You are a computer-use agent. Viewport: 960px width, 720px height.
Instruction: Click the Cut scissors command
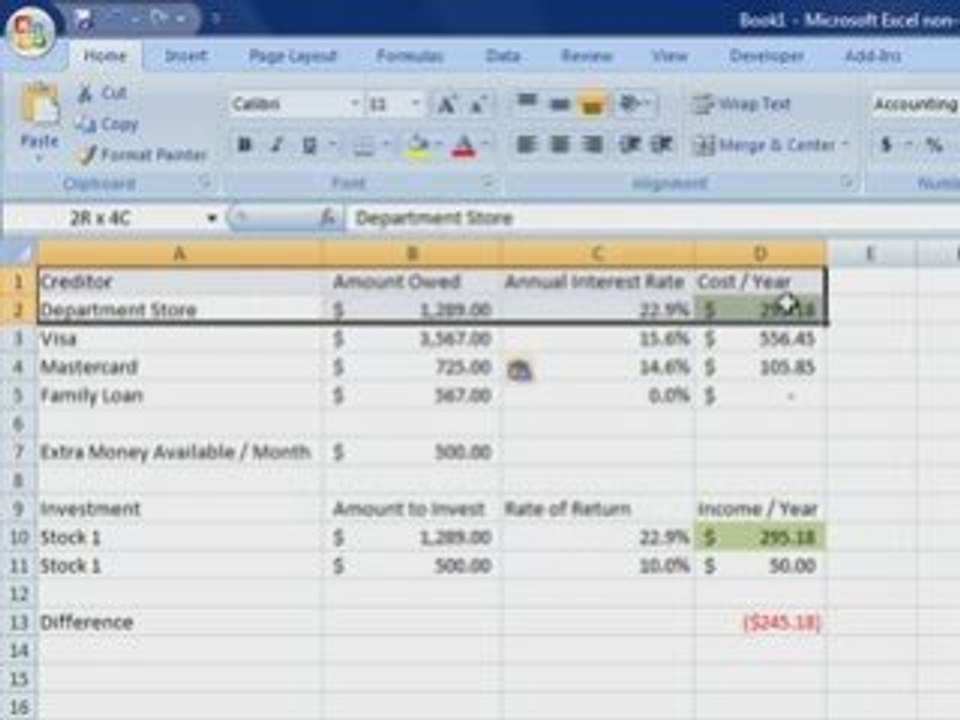click(x=103, y=93)
